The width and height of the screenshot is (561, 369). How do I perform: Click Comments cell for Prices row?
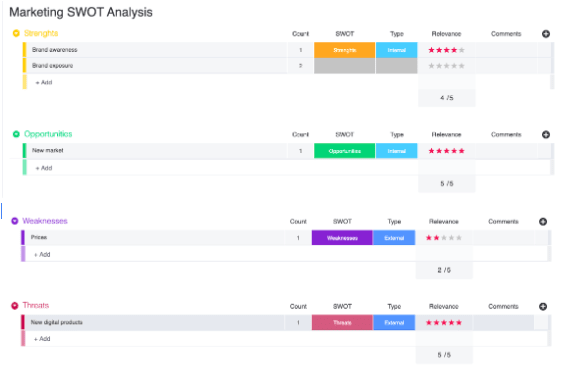pyautogui.click(x=503, y=238)
